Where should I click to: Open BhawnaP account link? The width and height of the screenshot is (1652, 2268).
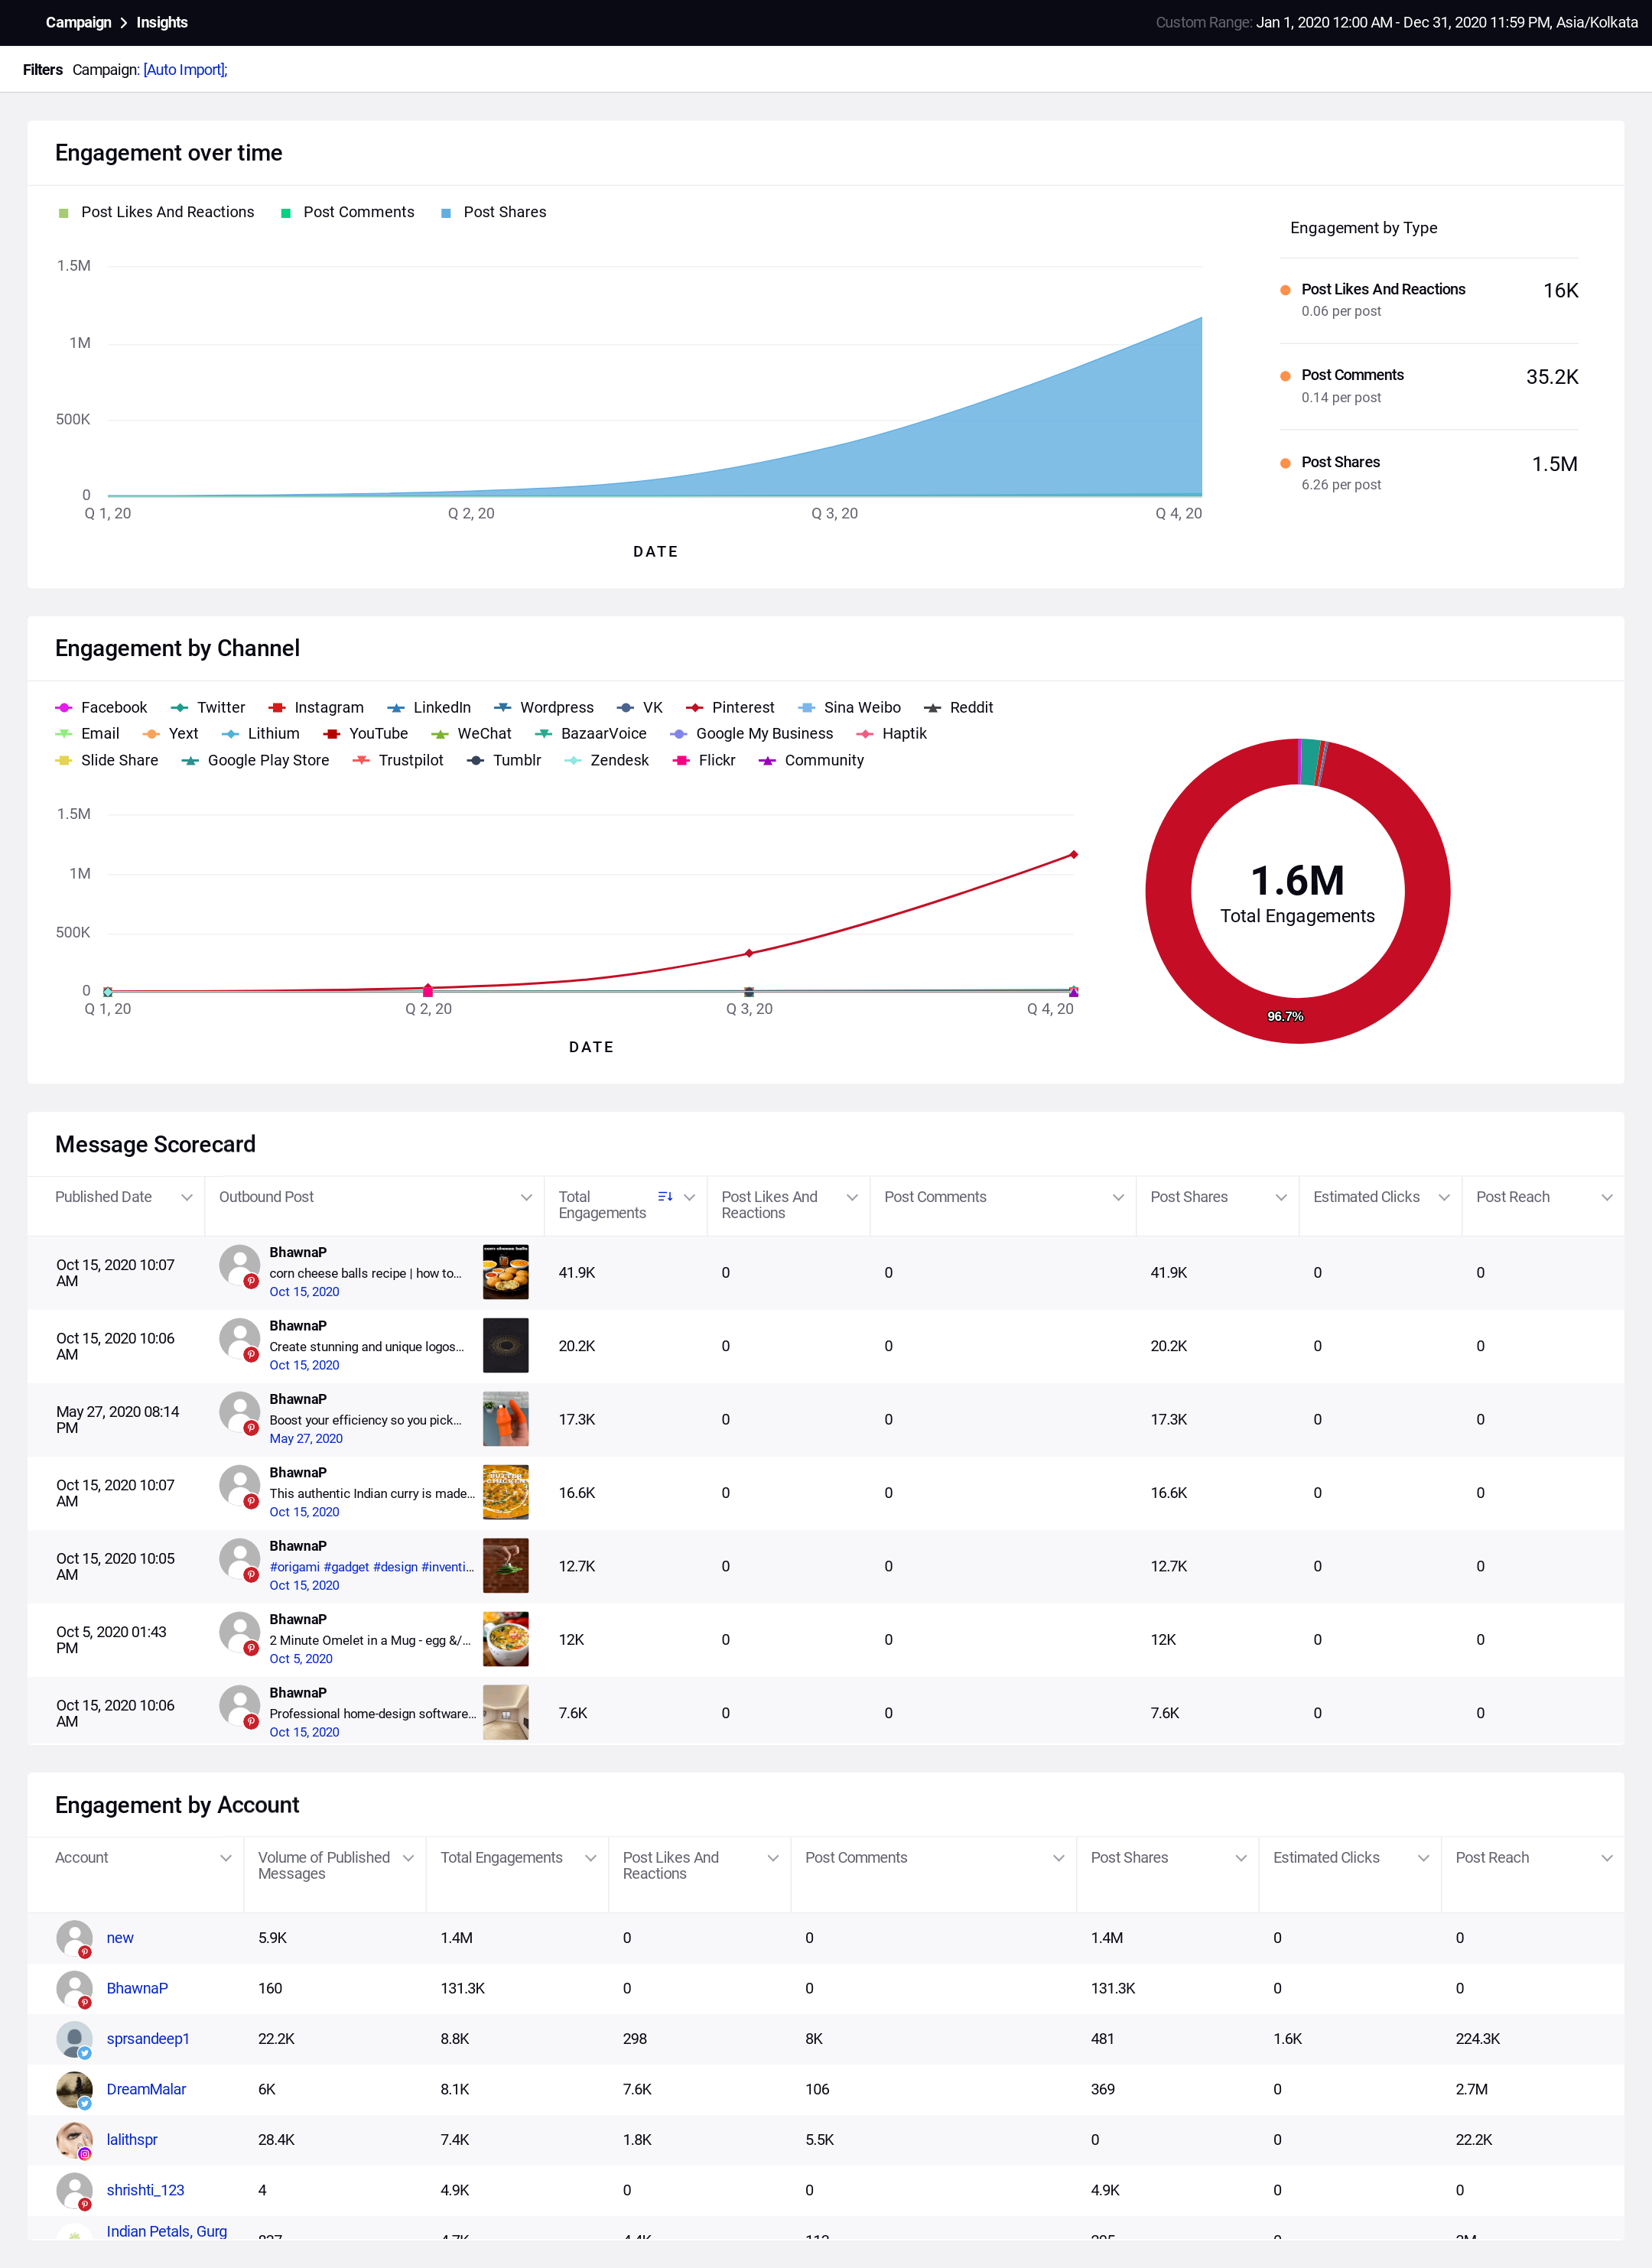click(137, 1988)
